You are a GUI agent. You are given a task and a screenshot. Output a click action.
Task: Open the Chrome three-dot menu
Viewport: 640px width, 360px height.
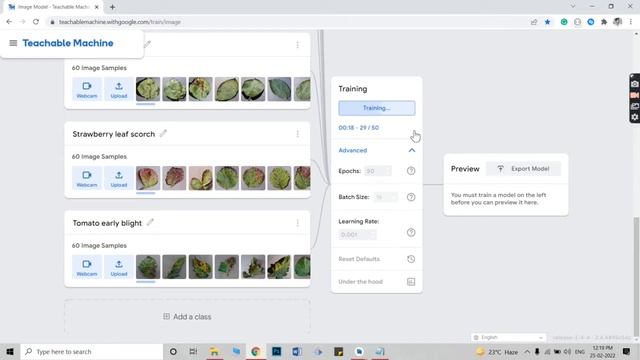(x=631, y=22)
